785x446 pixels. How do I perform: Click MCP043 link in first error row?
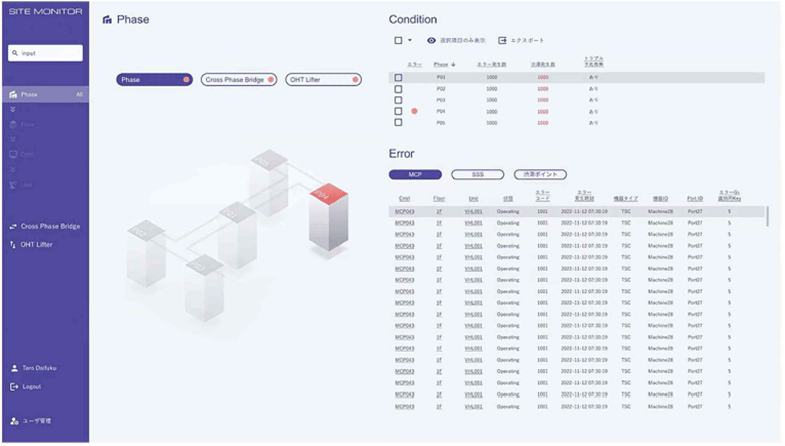[x=404, y=212]
